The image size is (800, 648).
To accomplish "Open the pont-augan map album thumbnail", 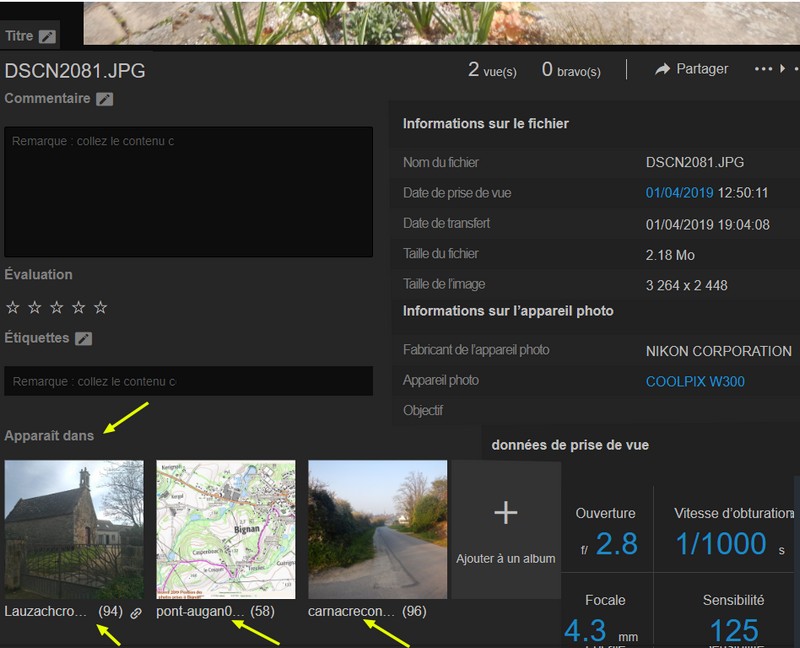I will (x=226, y=529).
